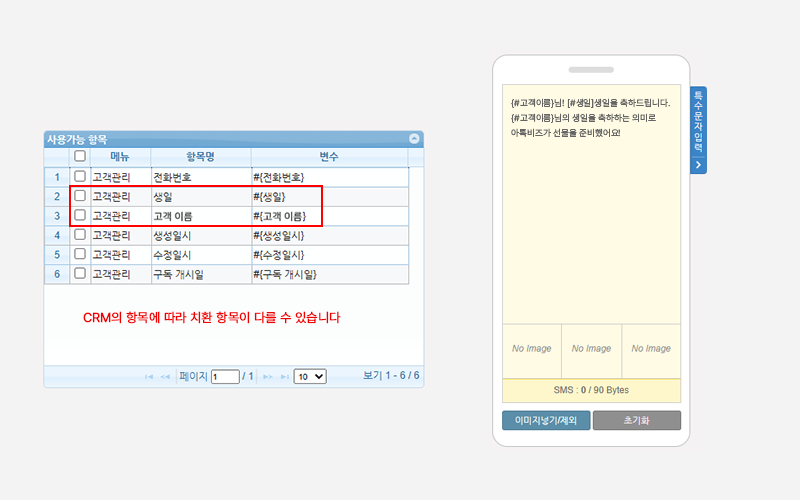Go to last page in pager

(284, 377)
